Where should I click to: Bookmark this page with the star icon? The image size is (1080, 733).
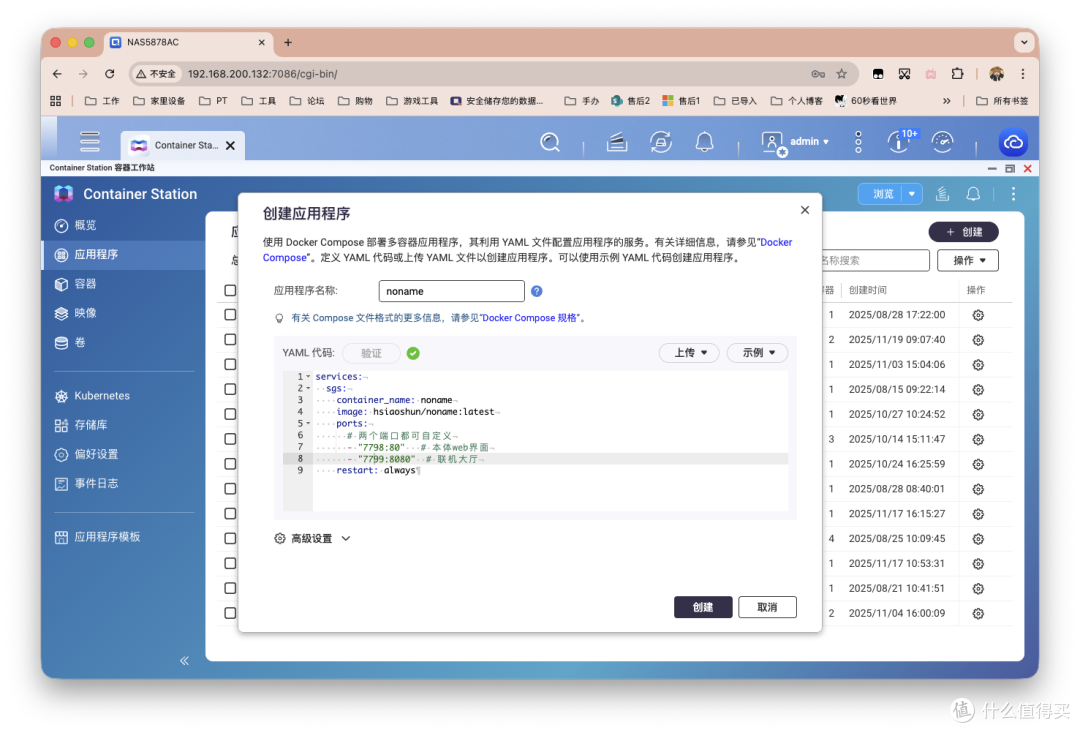(841, 74)
